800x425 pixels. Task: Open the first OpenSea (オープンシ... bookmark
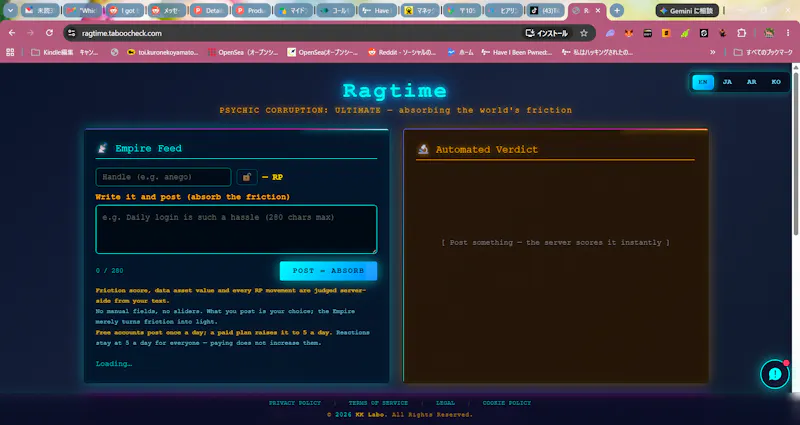point(243,52)
